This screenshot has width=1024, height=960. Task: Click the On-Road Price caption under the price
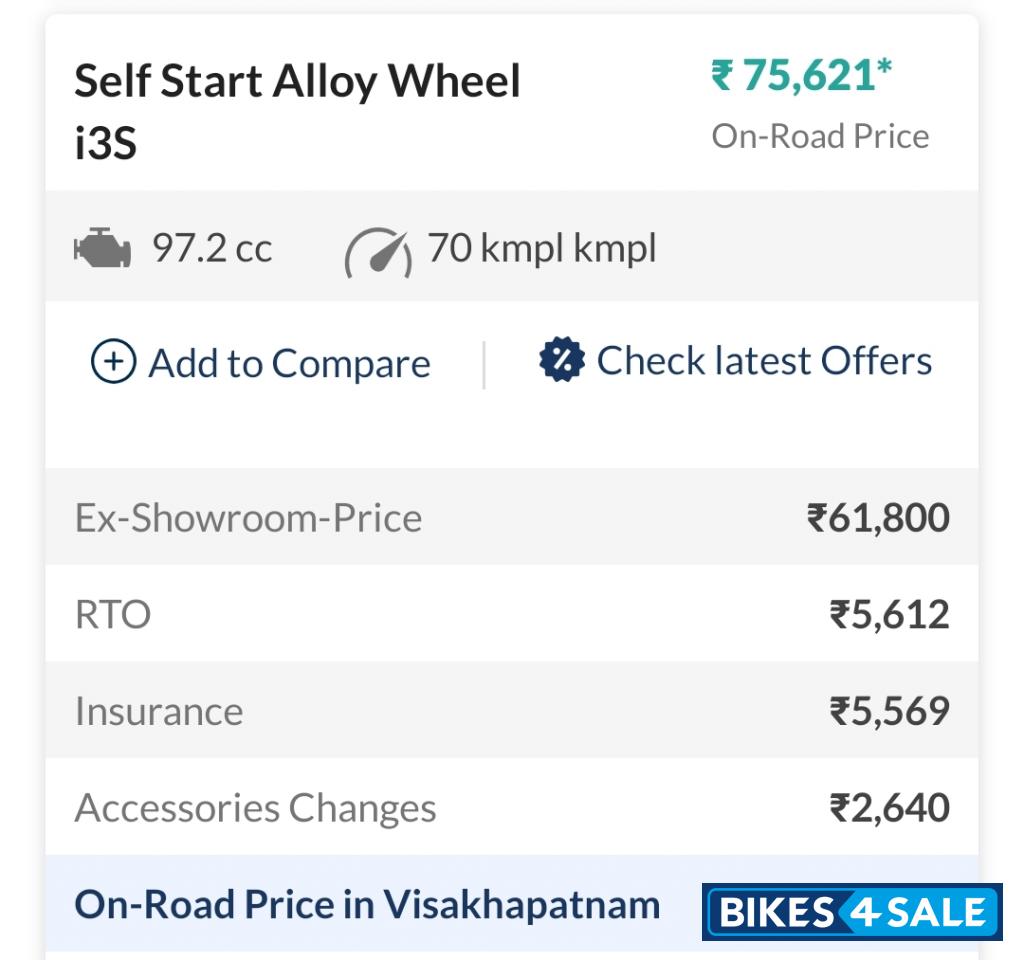coord(820,136)
